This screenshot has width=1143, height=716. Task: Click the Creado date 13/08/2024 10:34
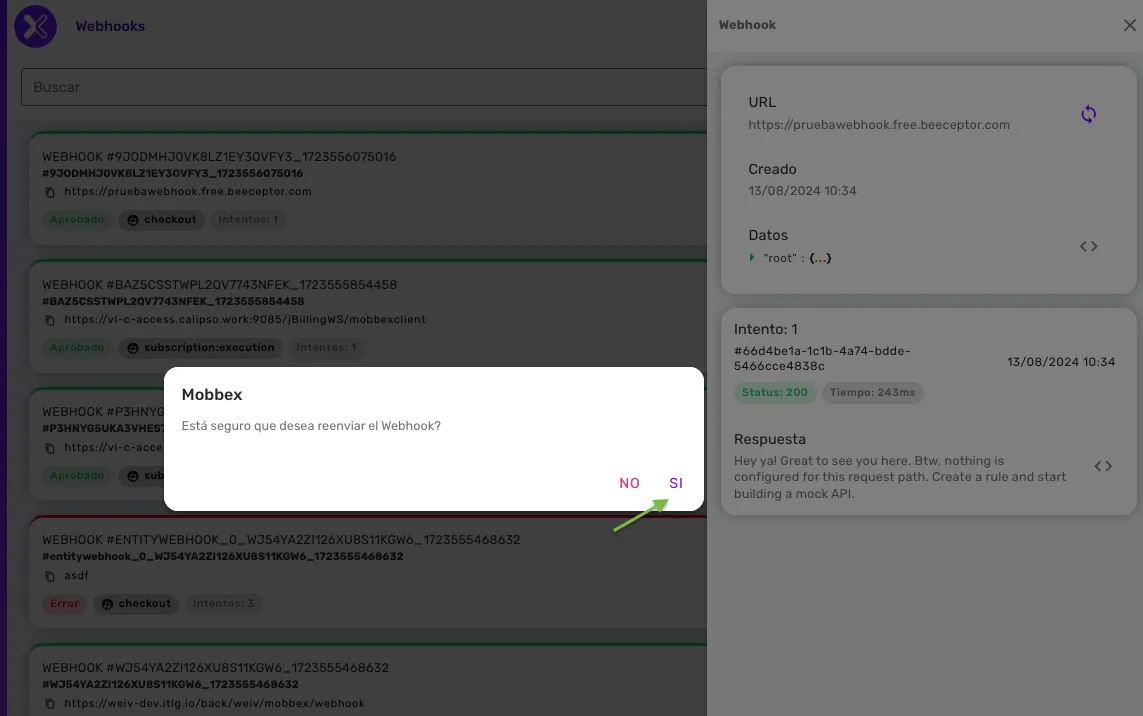[802, 191]
